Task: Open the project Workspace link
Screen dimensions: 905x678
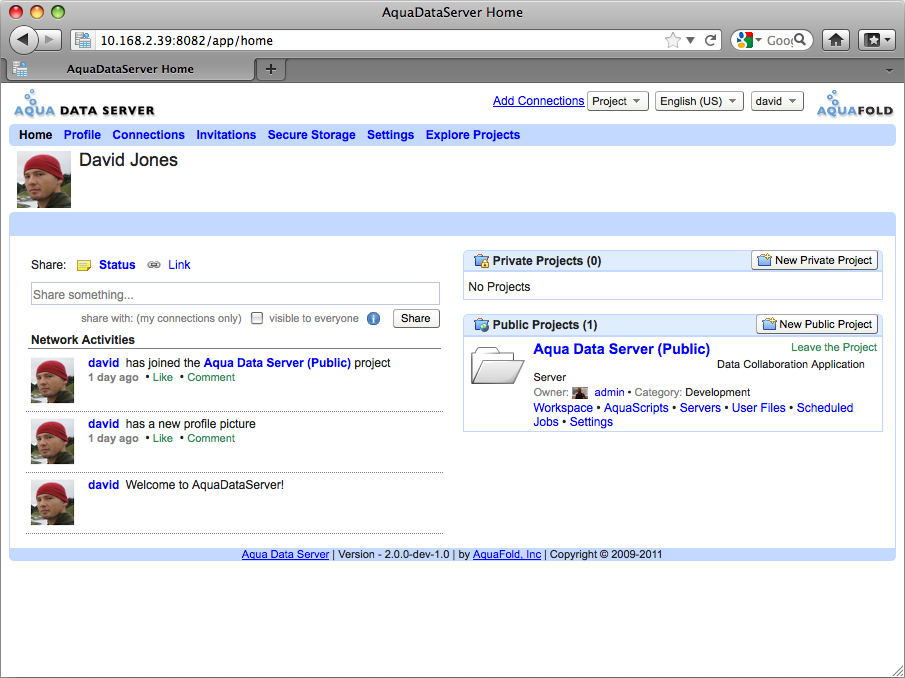Action: point(563,407)
